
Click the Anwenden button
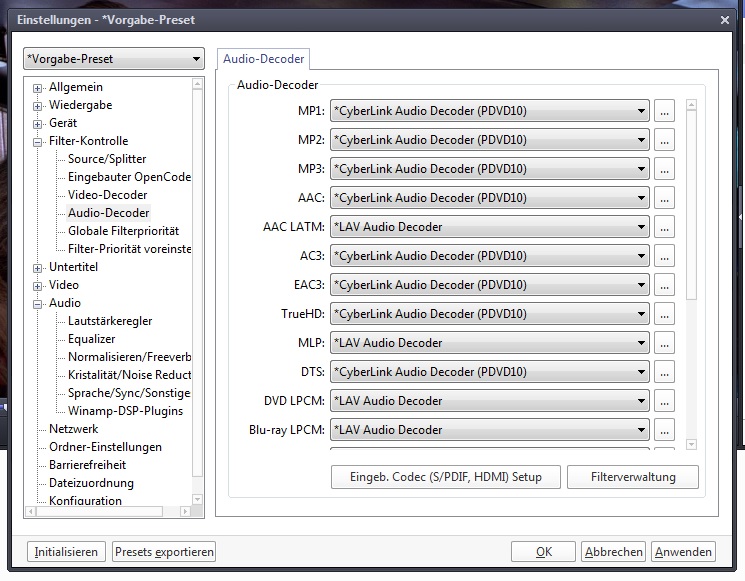point(683,552)
